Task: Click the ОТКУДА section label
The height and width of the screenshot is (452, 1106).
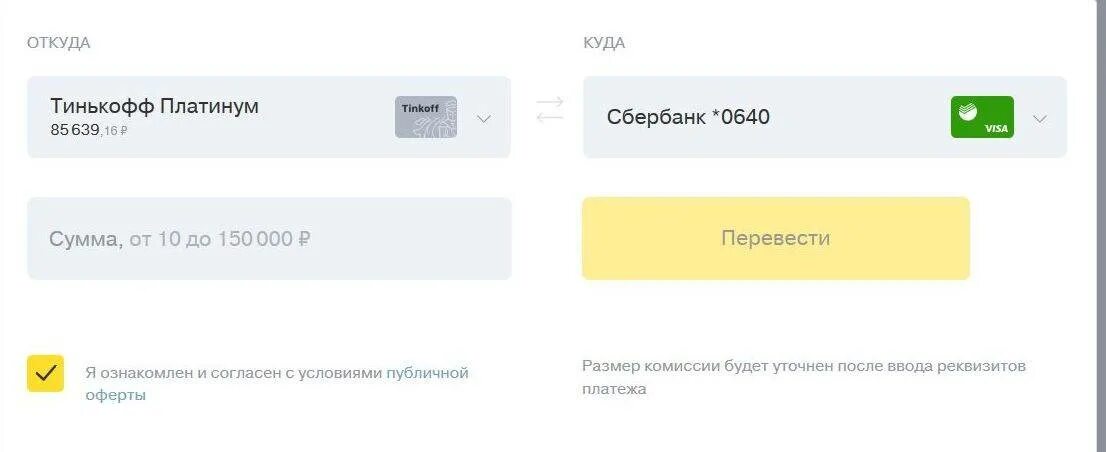Action: click(59, 42)
